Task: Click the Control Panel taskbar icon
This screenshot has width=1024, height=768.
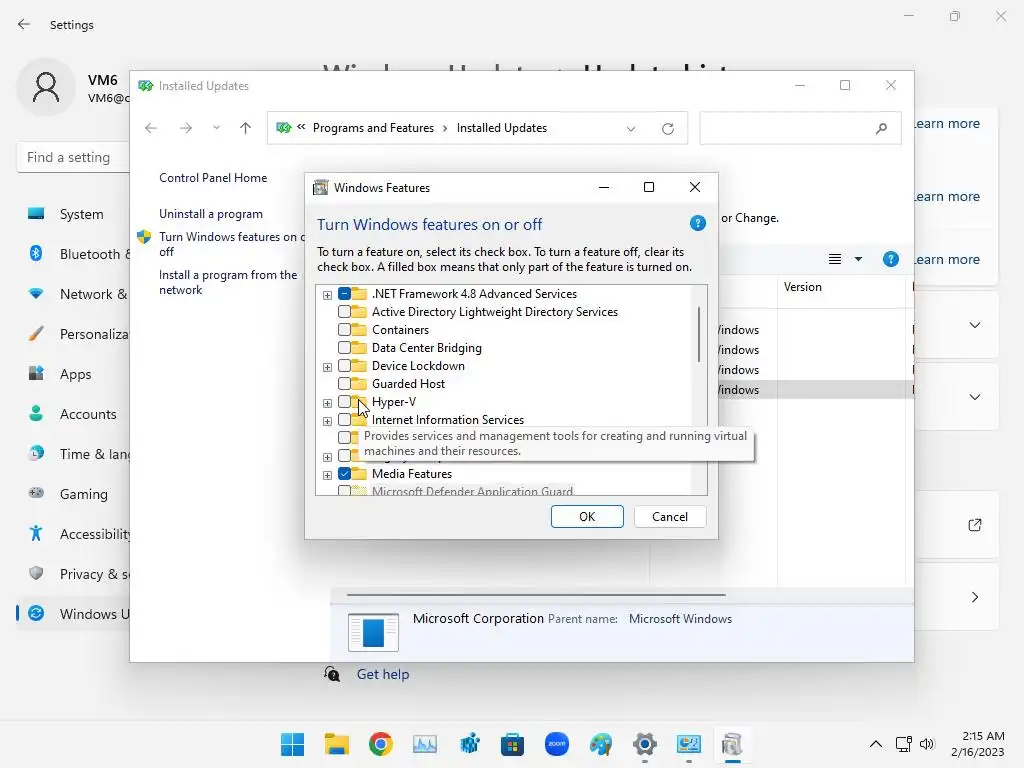Action: (x=688, y=744)
